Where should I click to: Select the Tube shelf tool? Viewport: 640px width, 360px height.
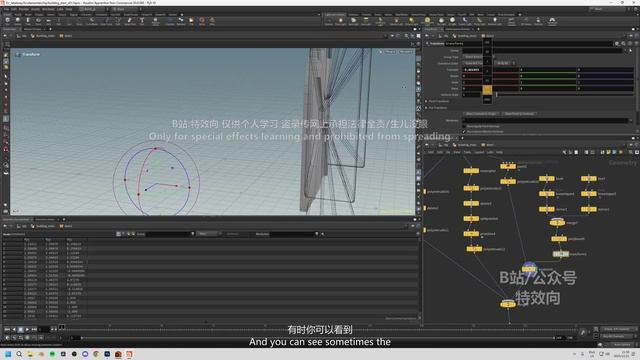28,21
